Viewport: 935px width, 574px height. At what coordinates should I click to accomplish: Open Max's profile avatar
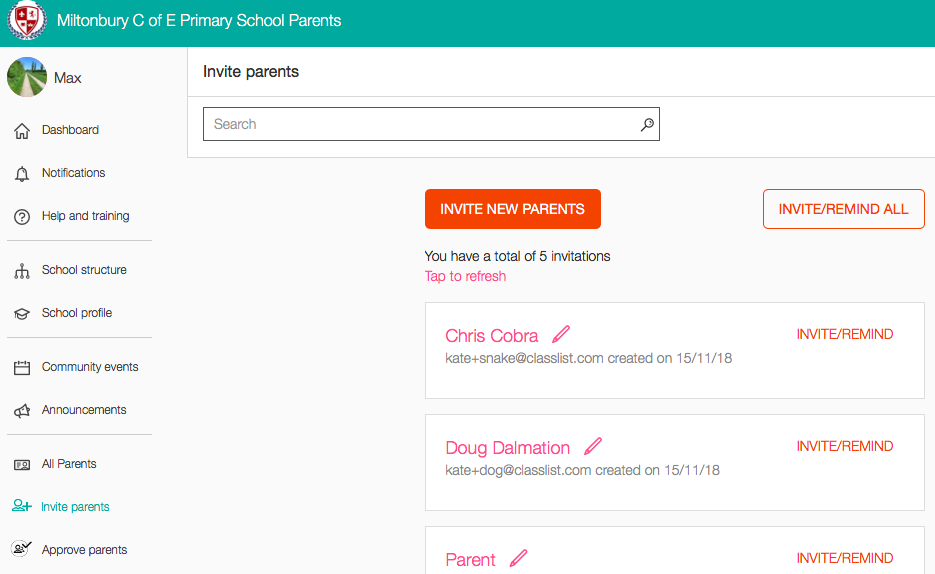[x=27, y=77]
